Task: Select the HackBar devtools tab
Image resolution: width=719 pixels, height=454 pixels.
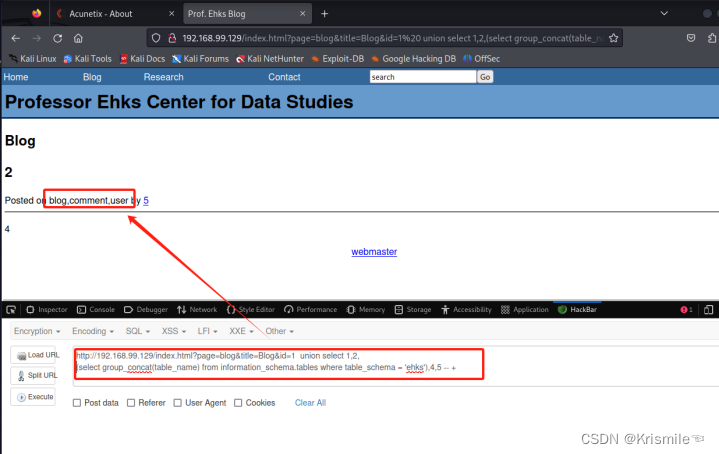Action: coord(577,310)
